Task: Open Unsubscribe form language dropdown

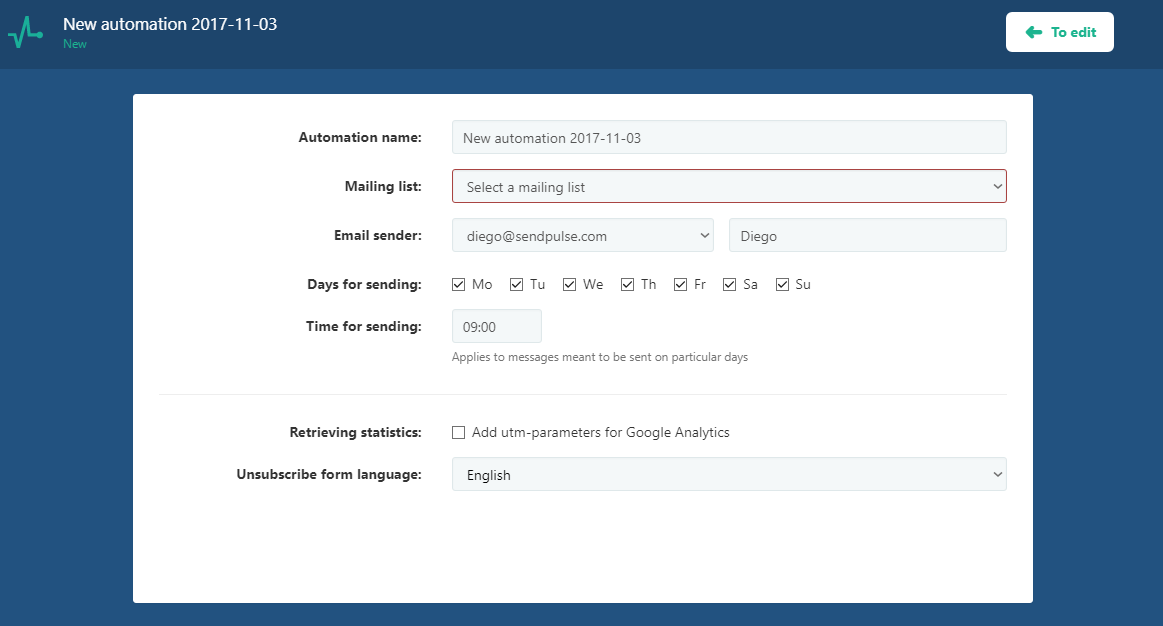Action: (728, 475)
